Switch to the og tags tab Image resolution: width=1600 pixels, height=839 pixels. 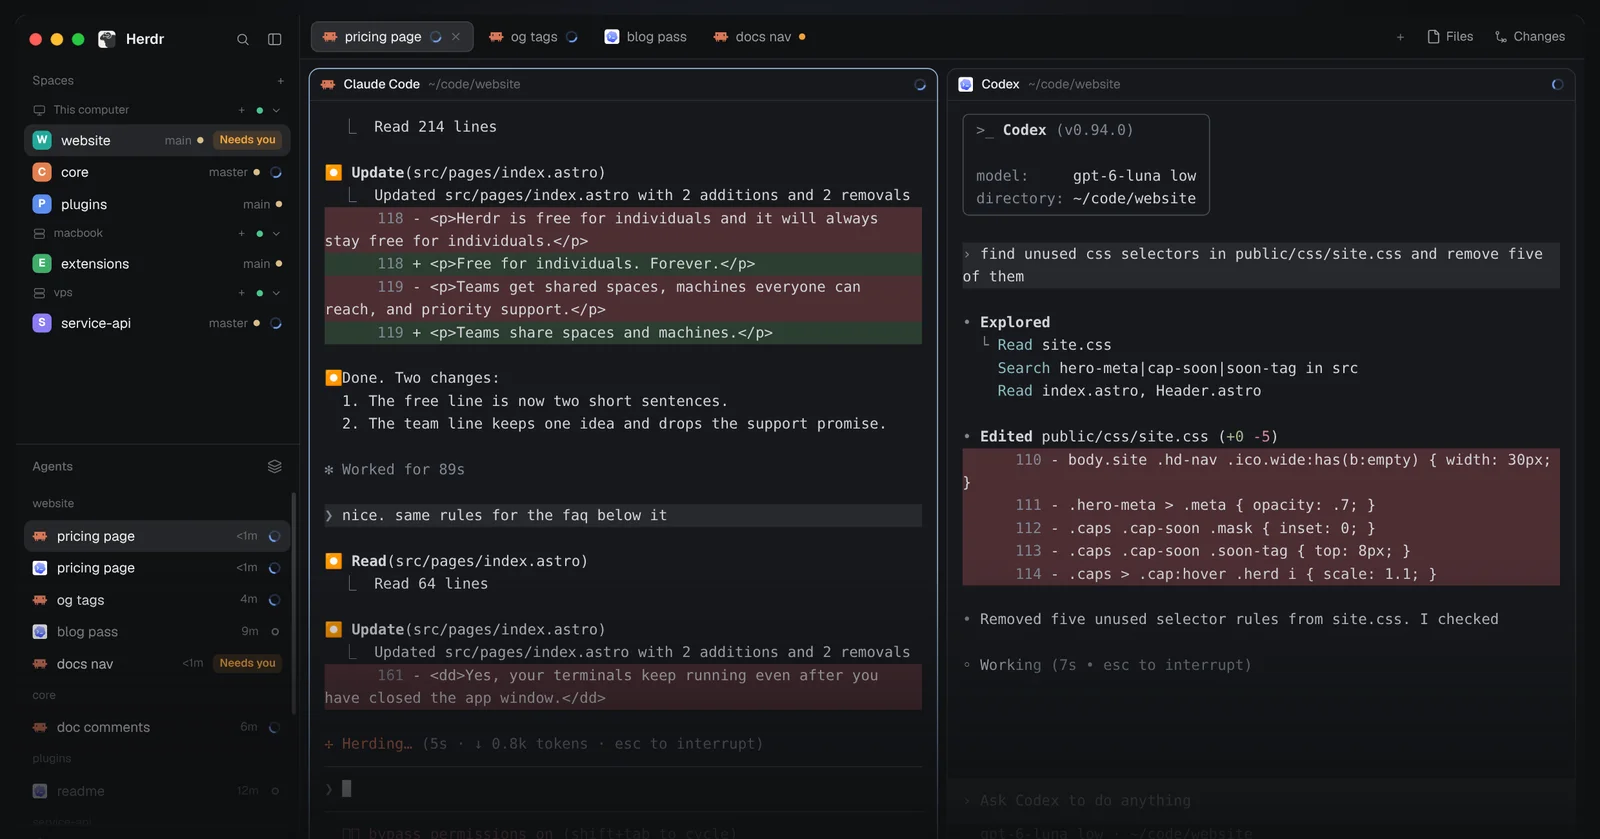click(x=533, y=37)
